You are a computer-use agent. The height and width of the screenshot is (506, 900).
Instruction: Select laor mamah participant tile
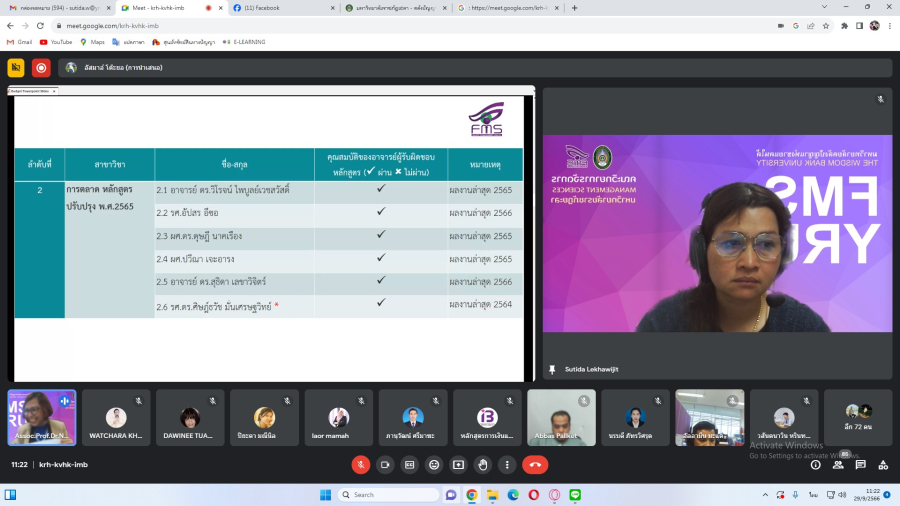[x=339, y=418]
